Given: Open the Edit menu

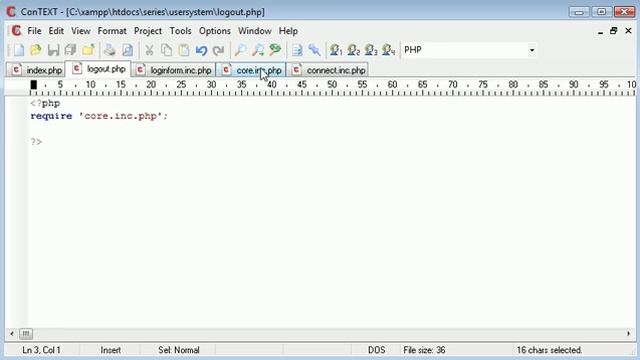Looking at the screenshot, I should pyautogui.click(x=56, y=31).
